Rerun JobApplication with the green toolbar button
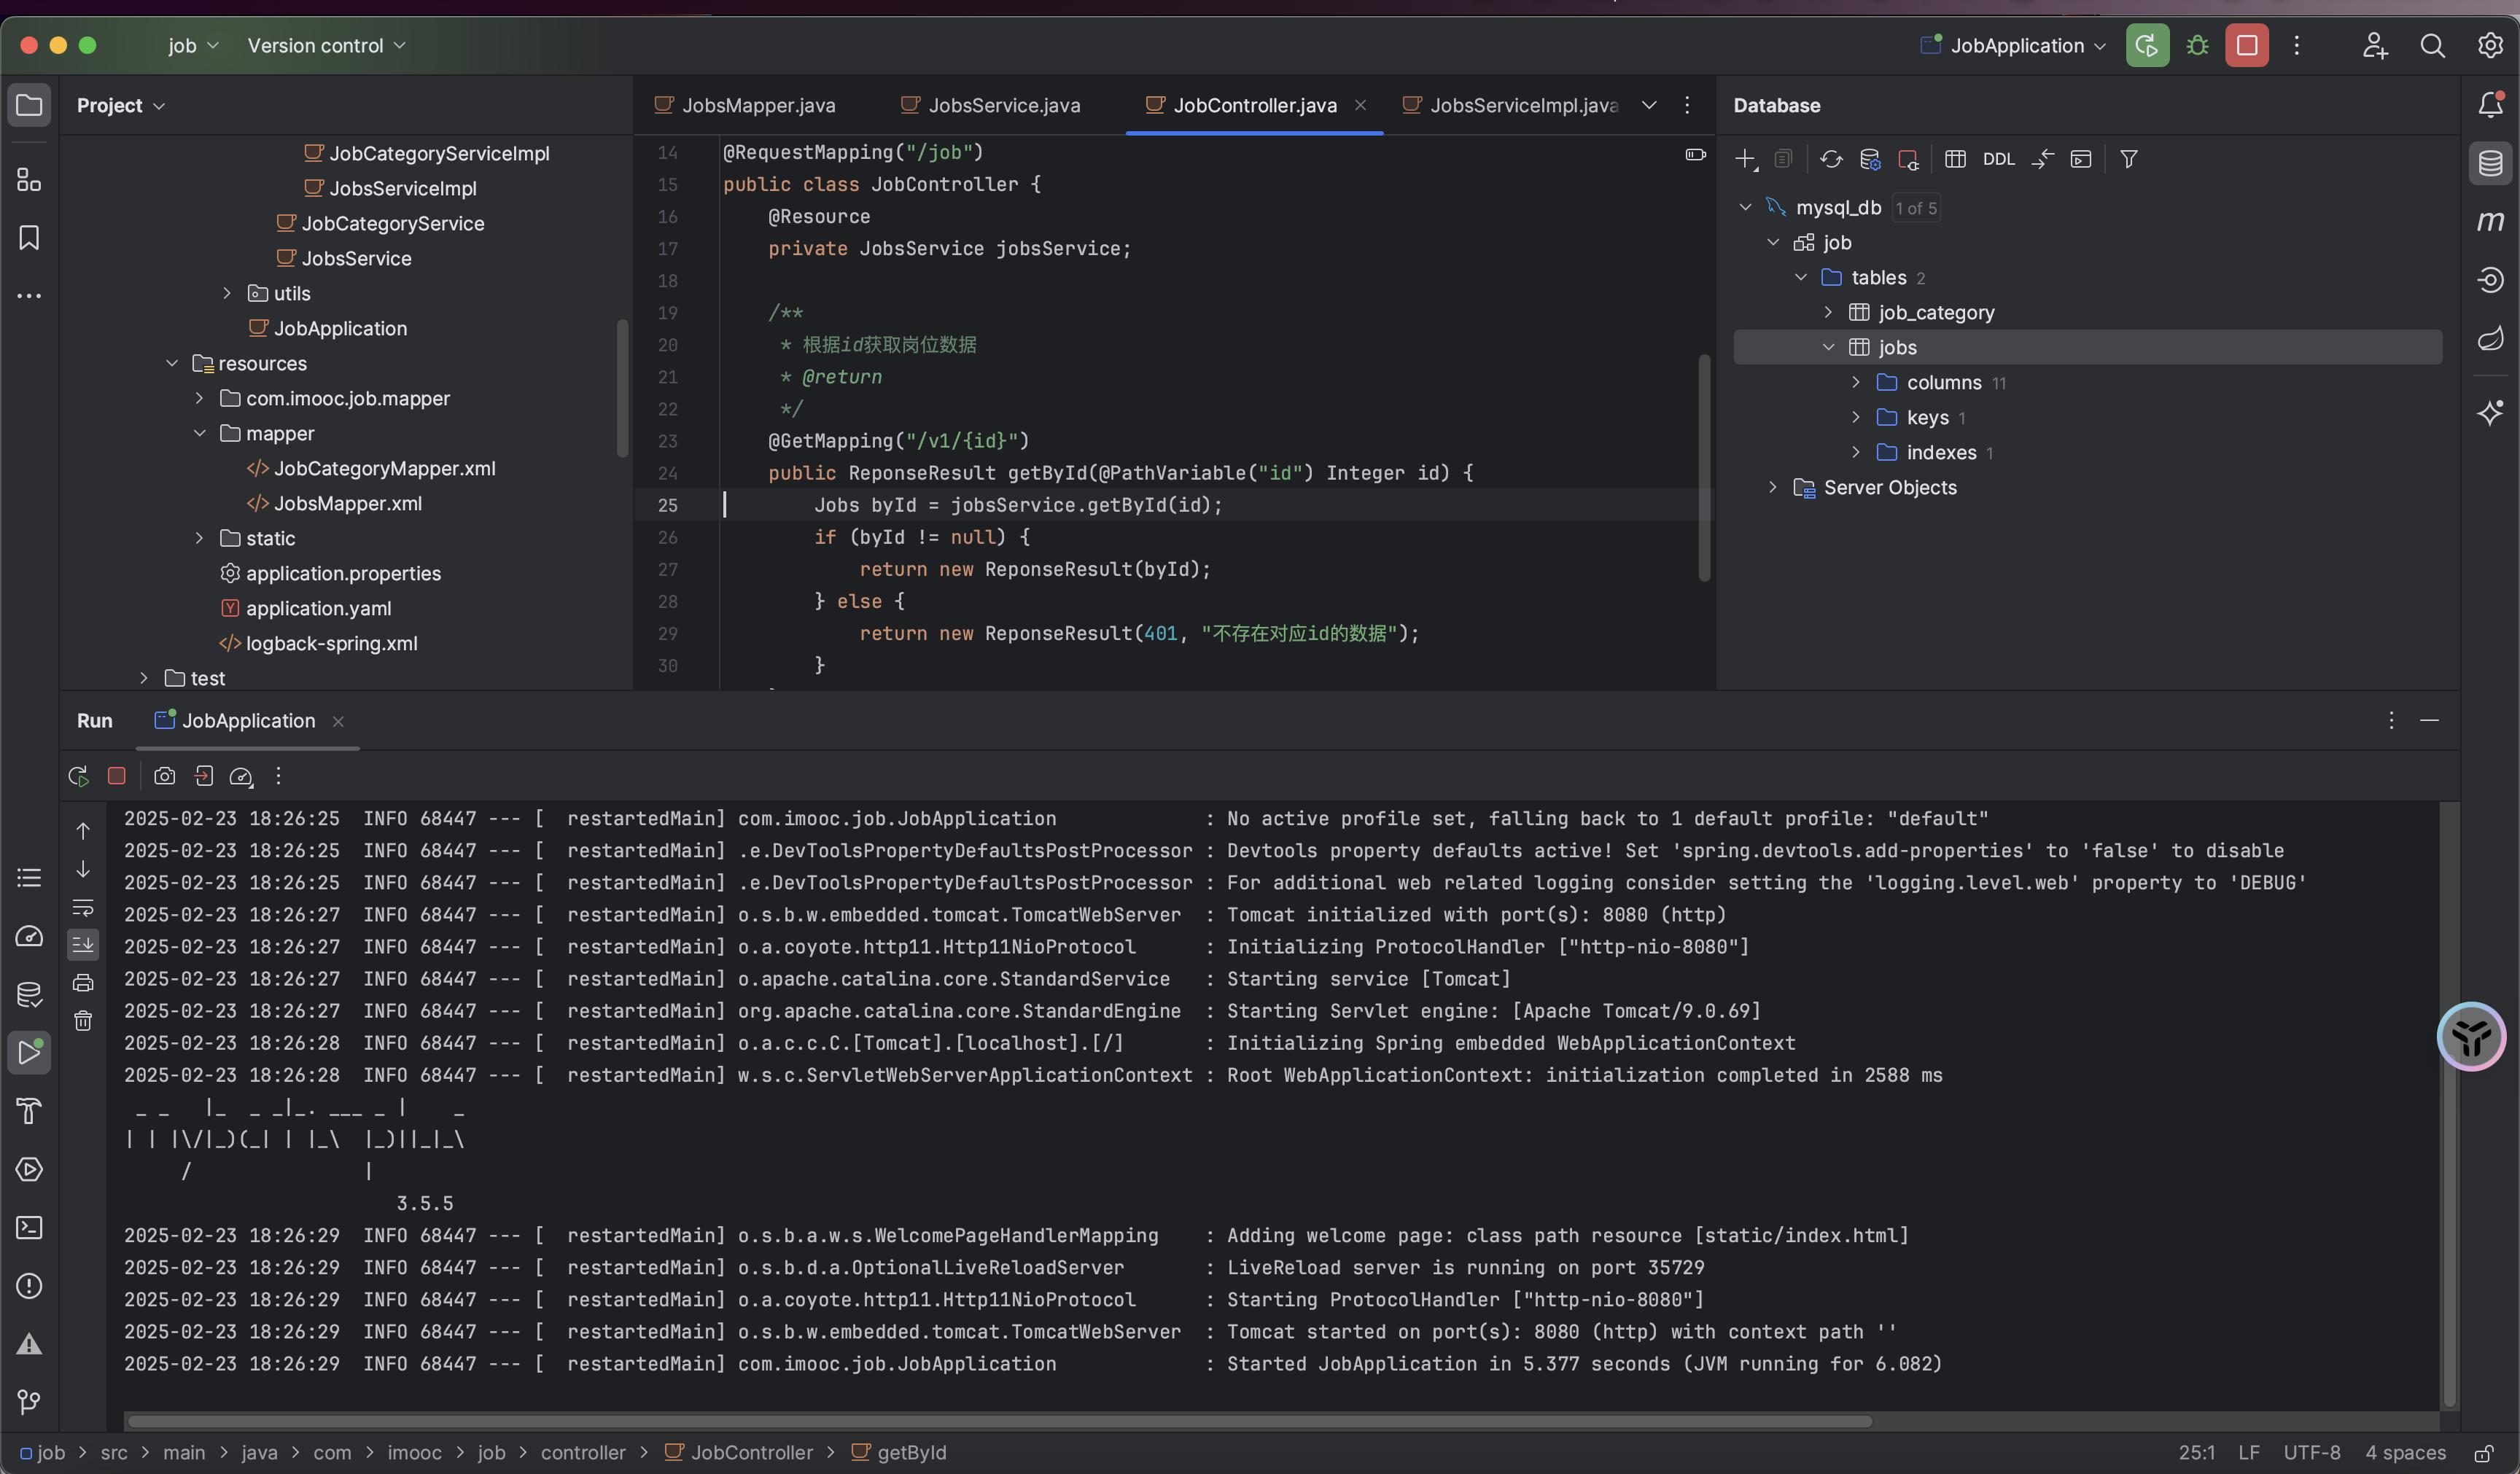Screen dimensions: 2520x1474 tap(2147, 45)
